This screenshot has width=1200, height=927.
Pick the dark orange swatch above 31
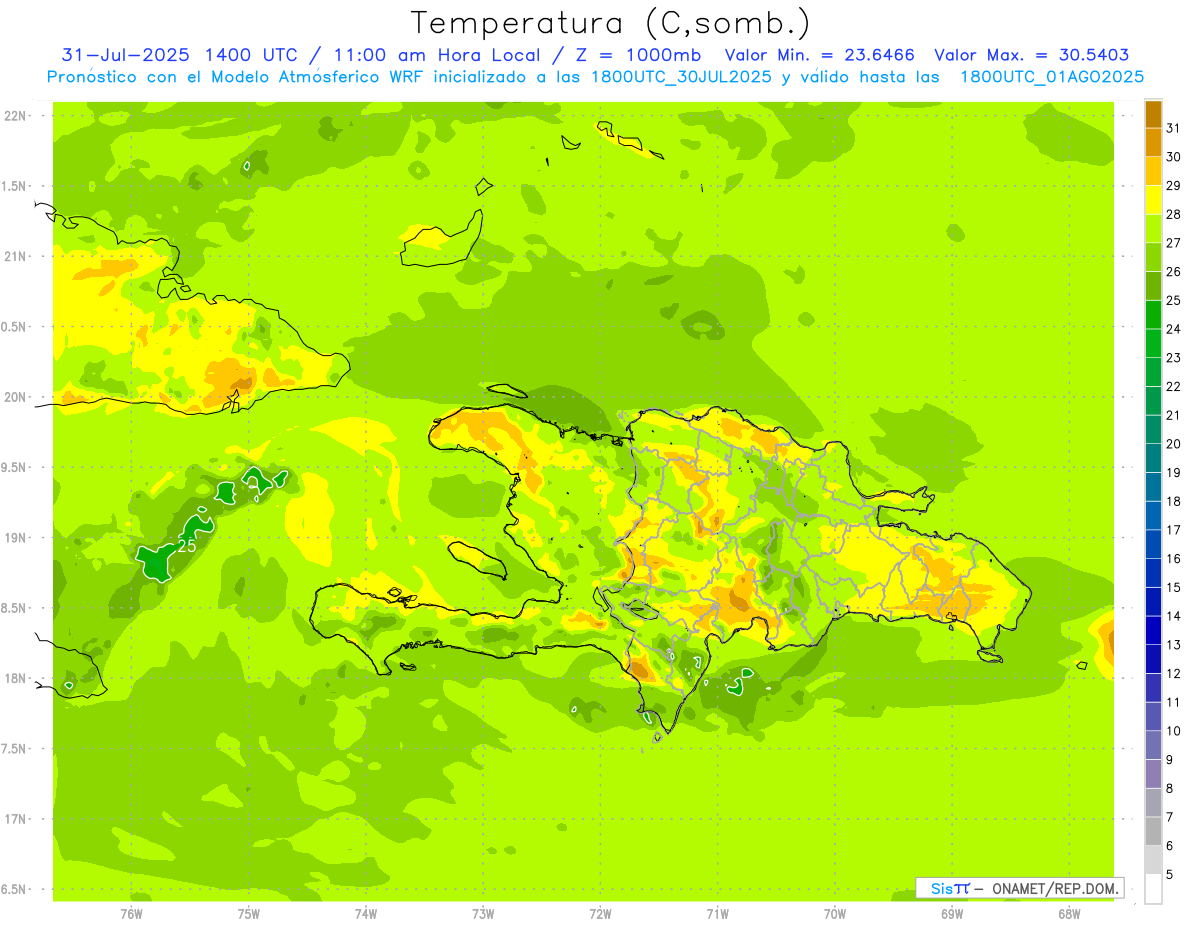coord(1154,114)
